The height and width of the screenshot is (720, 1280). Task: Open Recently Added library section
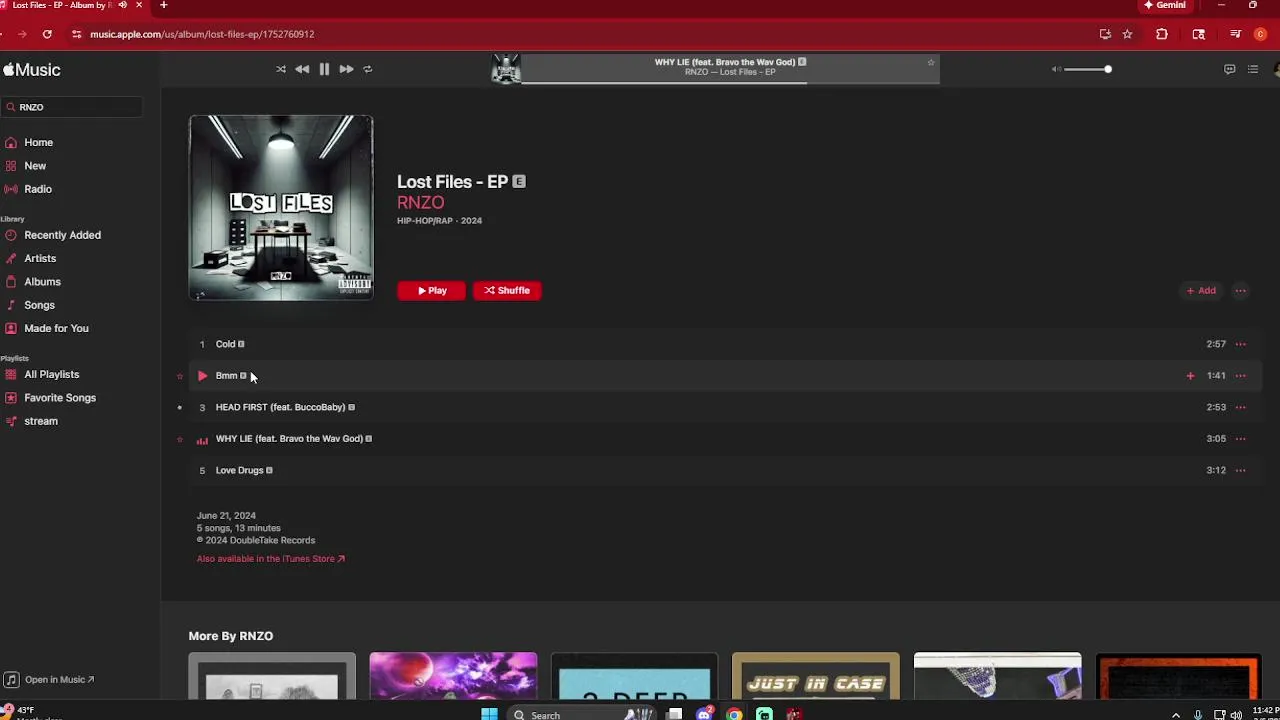(62, 235)
